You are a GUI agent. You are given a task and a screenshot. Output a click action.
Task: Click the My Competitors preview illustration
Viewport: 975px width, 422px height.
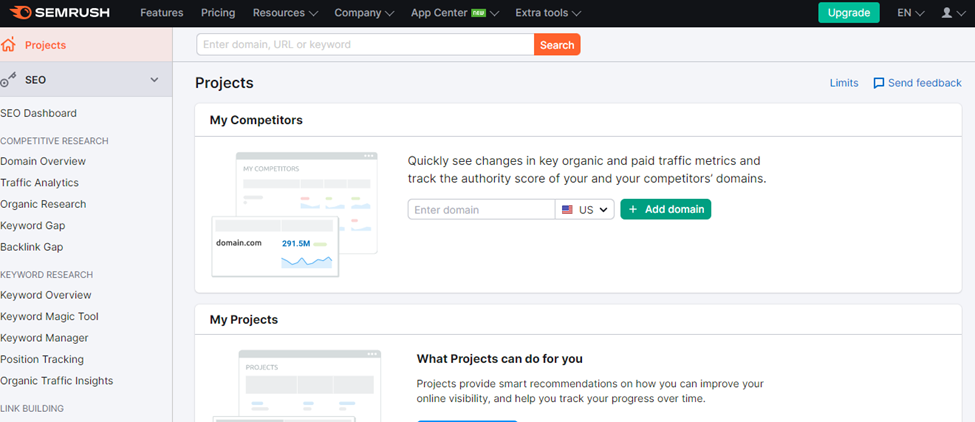(x=294, y=214)
